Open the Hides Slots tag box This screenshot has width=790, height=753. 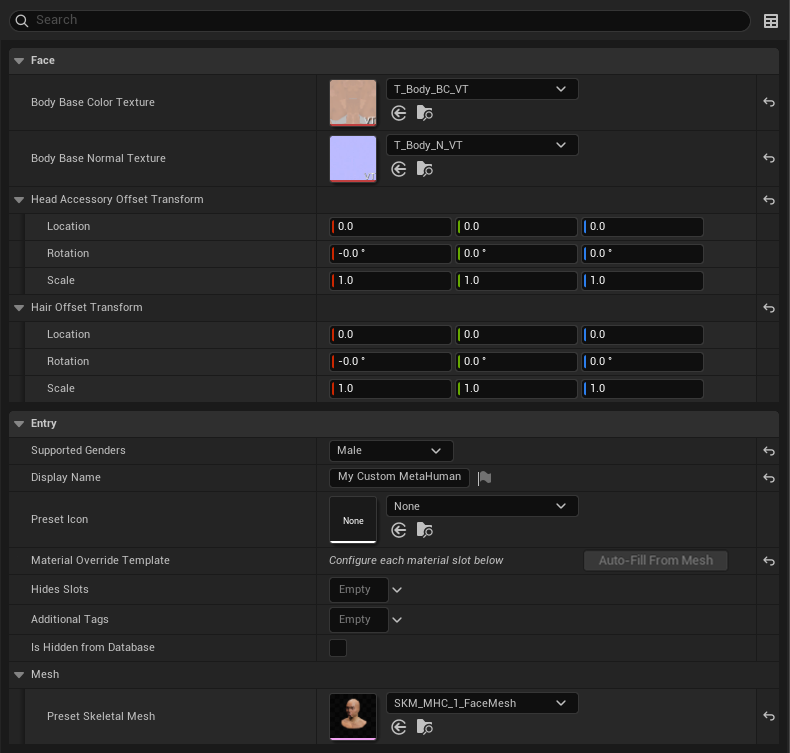click(359, 590)
